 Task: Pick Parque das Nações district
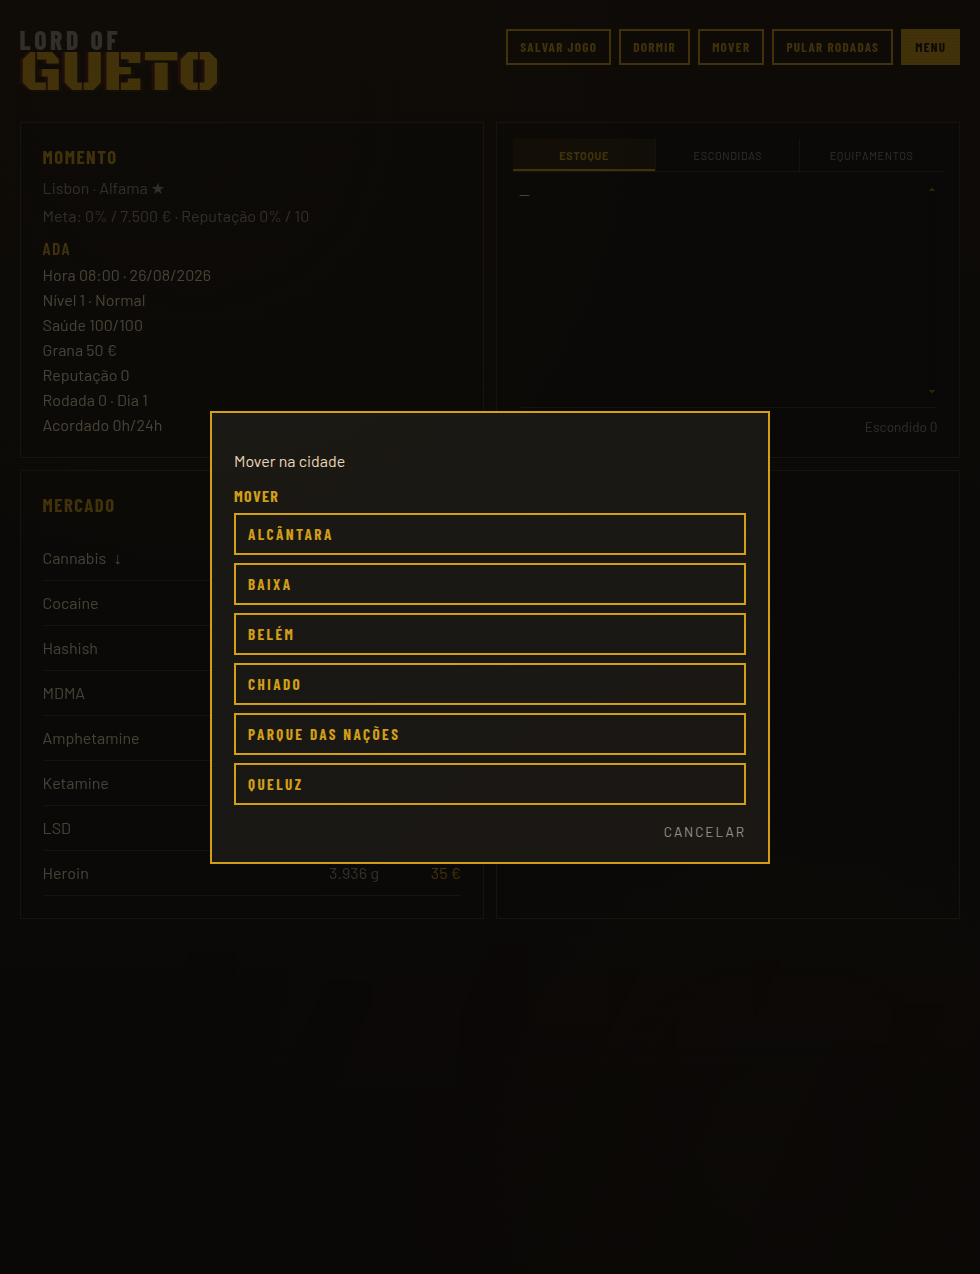pos(490,734)
